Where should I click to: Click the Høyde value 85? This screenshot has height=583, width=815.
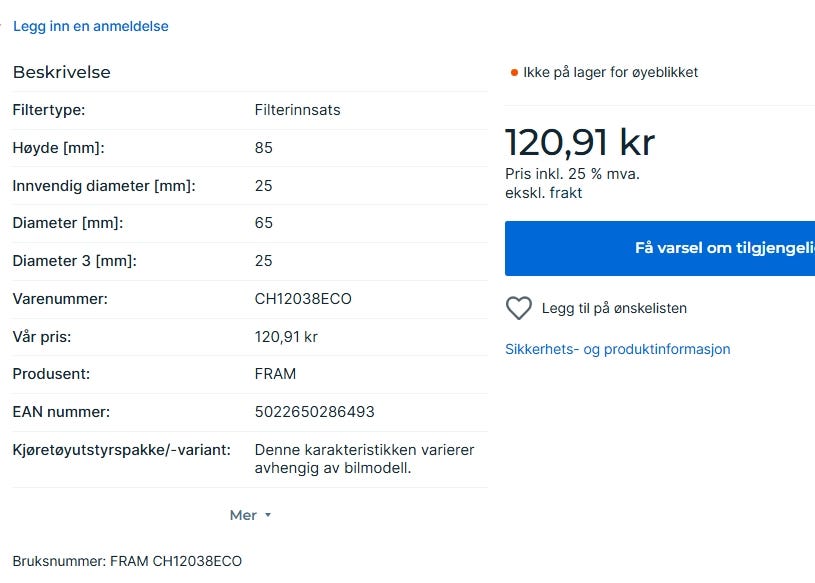(264, 148)
